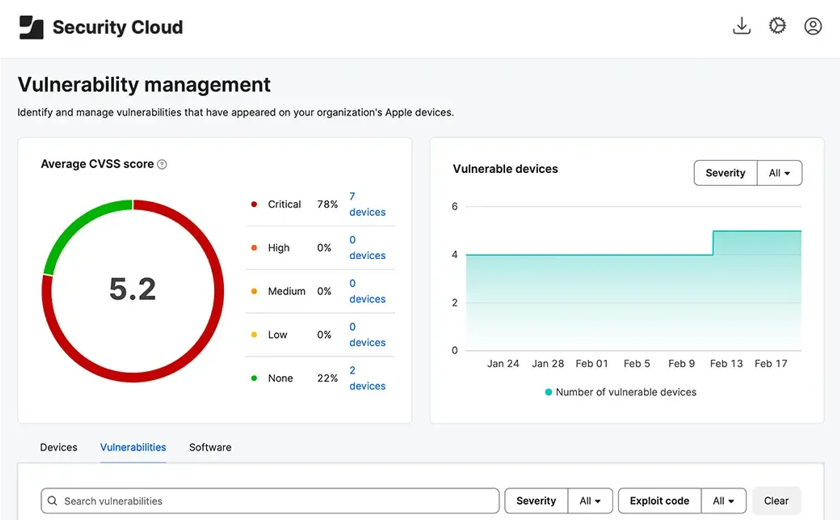The image size is (840, 520).
Task: Click the teal chart legend marker
Action: click(x=548, y=392)
